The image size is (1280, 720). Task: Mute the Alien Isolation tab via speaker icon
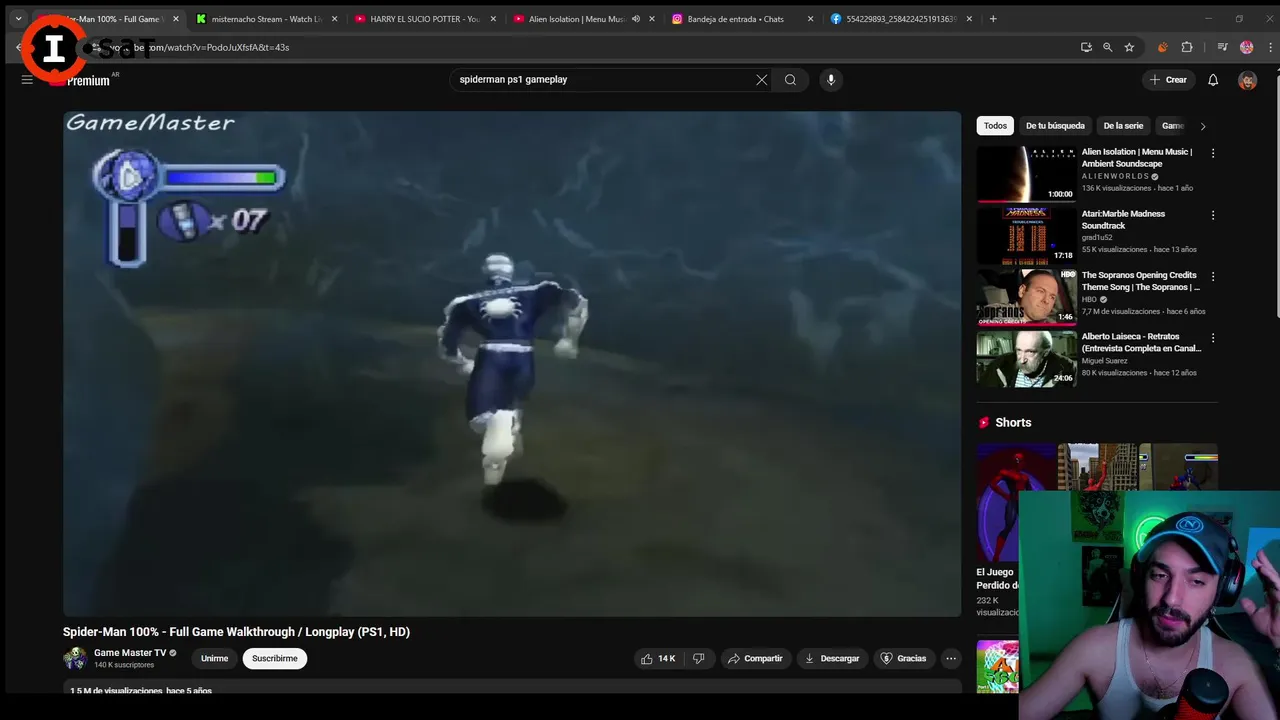pos(635,19)
